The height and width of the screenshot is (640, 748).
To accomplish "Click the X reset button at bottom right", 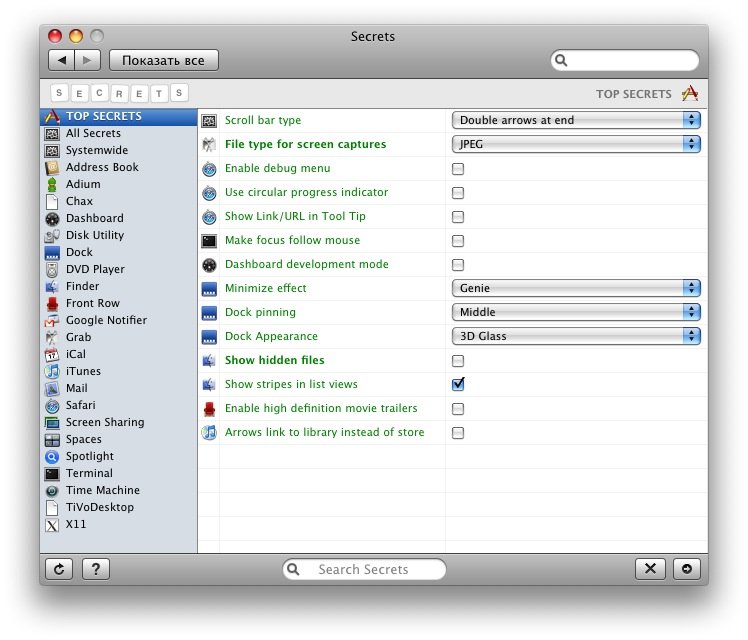I will pos(650,568).
